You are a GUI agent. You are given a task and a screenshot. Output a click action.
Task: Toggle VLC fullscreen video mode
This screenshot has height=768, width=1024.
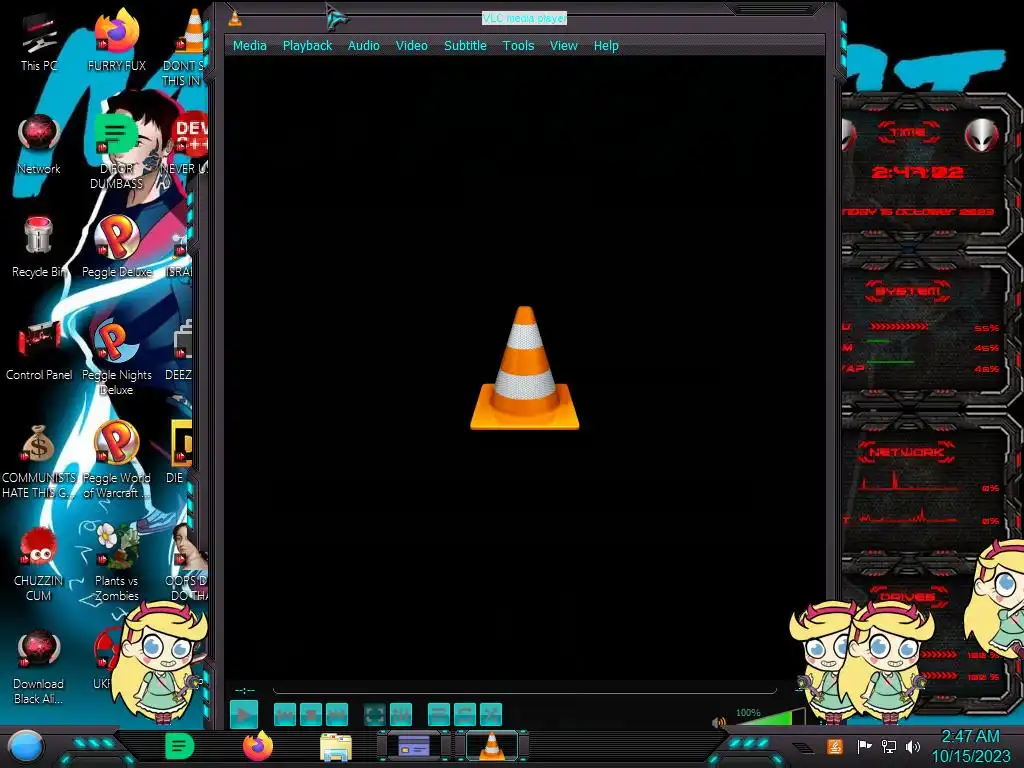tap(374, 715)
